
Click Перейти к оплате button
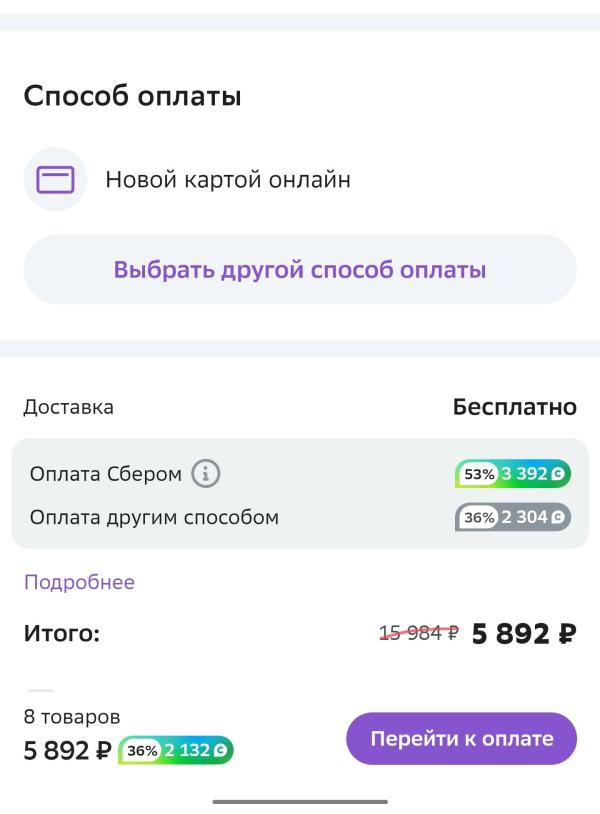pyautogui.click(x=461, y=738)
